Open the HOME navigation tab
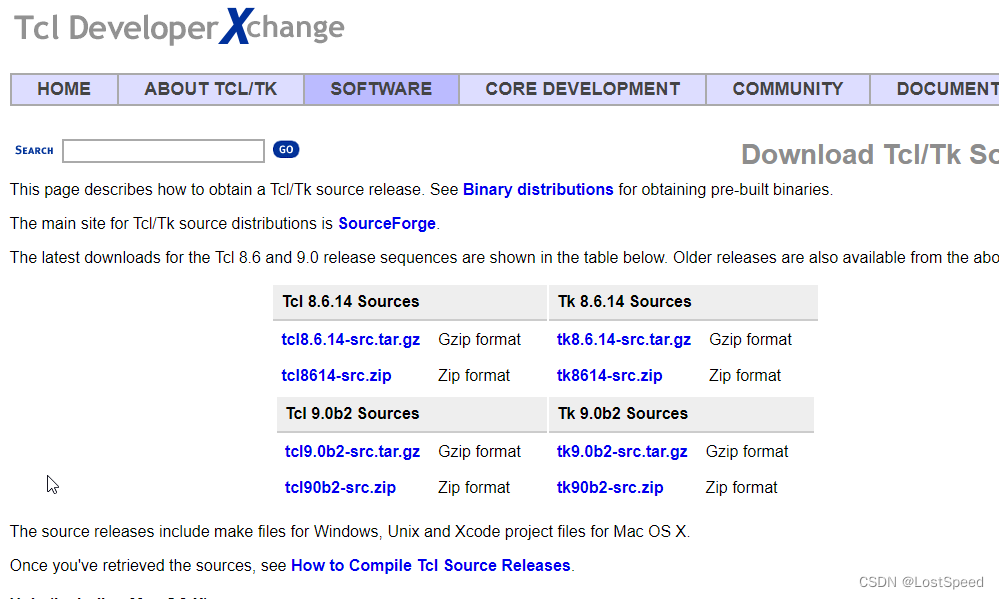The image size is (999, 599). 63,89
